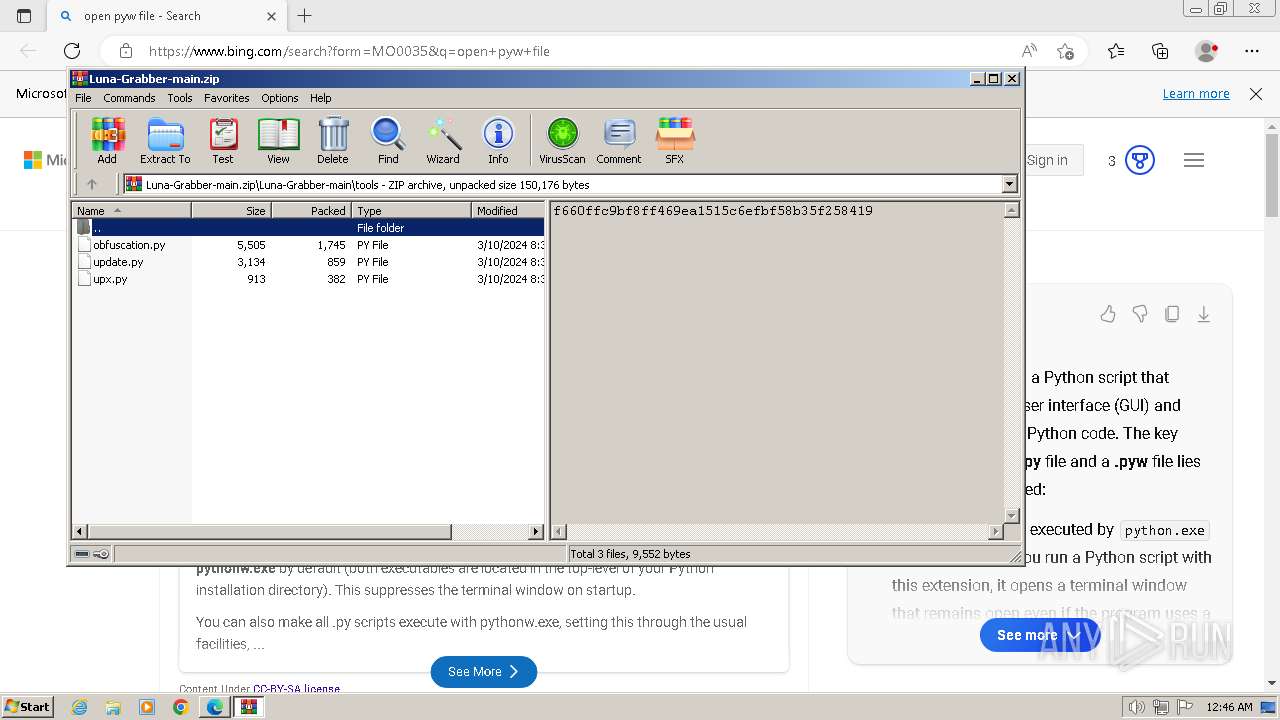Copy the Copilot answer
The height and width of the screenshot is (720, 1280).
click(x=1172, y=314)
